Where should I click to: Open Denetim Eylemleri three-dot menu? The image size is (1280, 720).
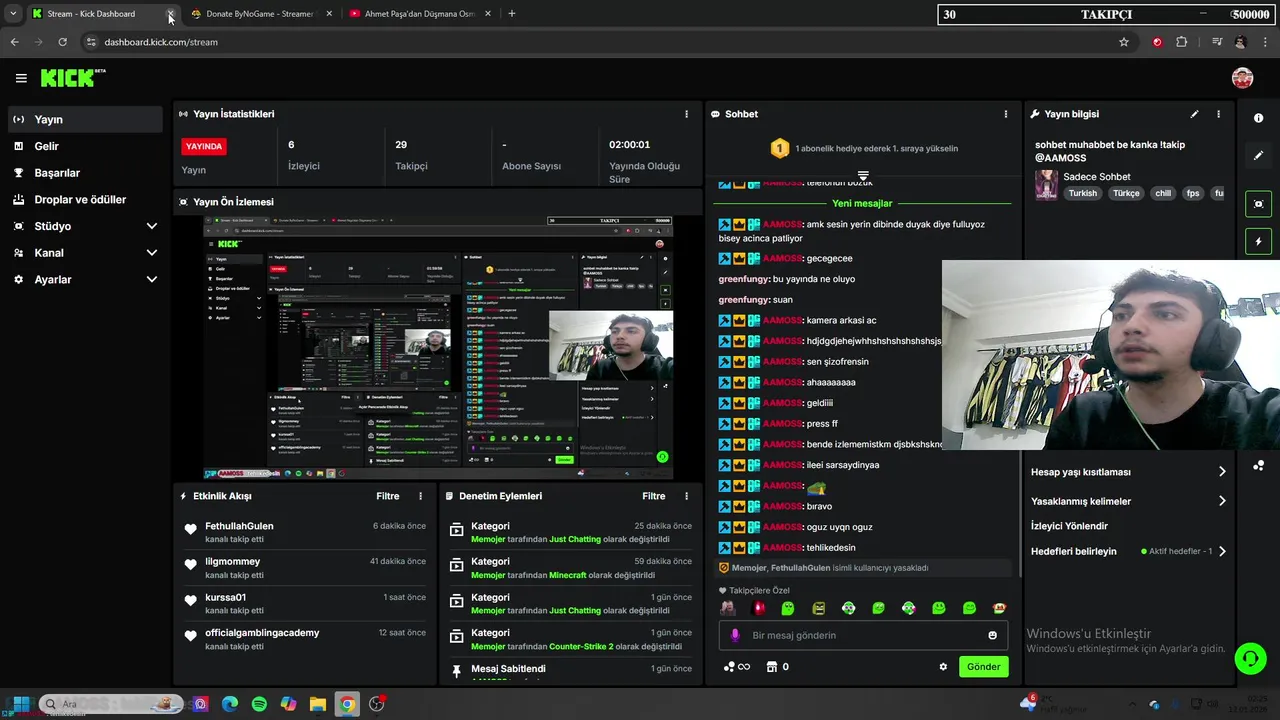point(686,496)
